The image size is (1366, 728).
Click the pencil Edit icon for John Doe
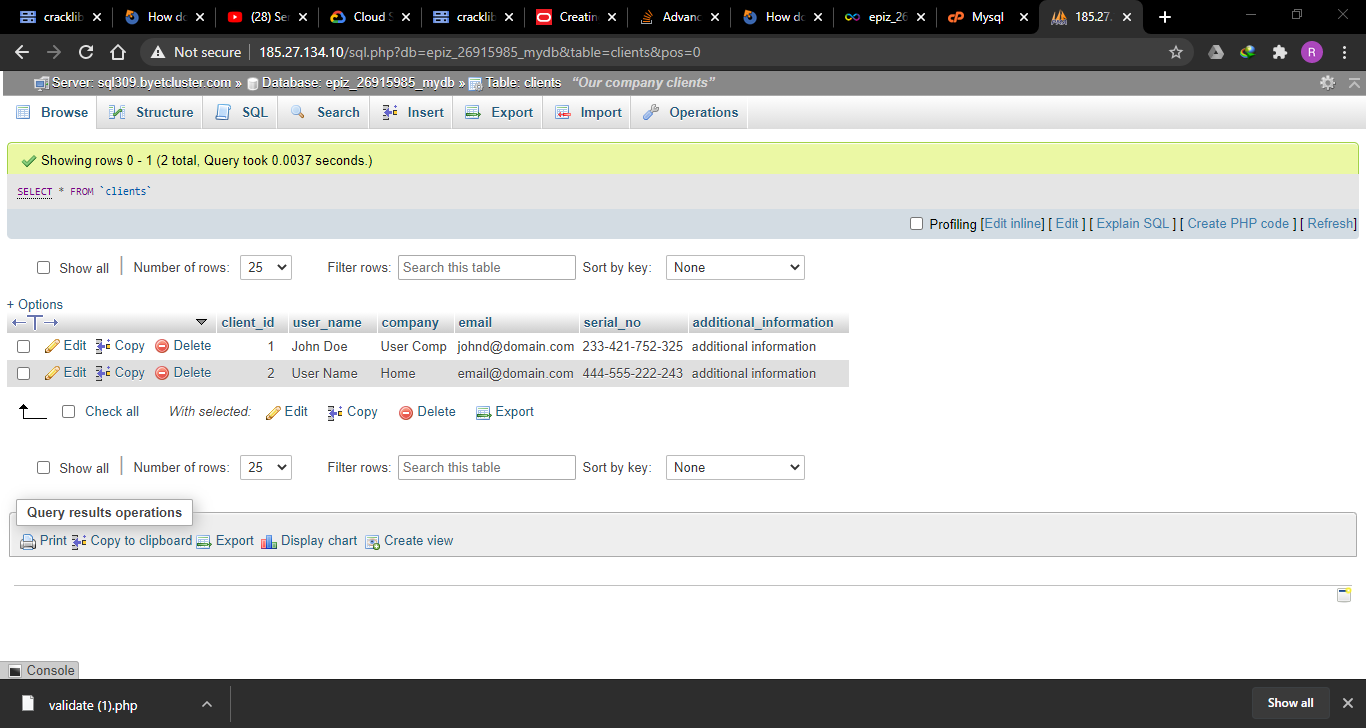[53, 346]
